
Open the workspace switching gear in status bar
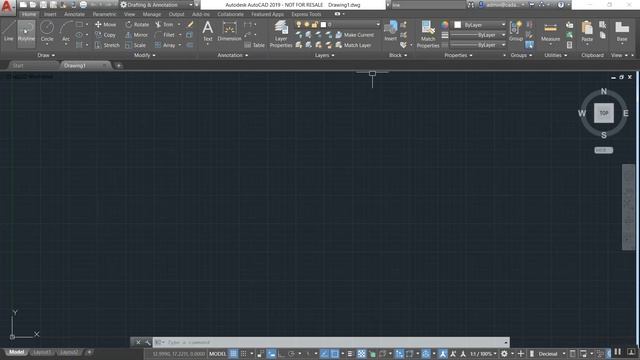point(504,353)
